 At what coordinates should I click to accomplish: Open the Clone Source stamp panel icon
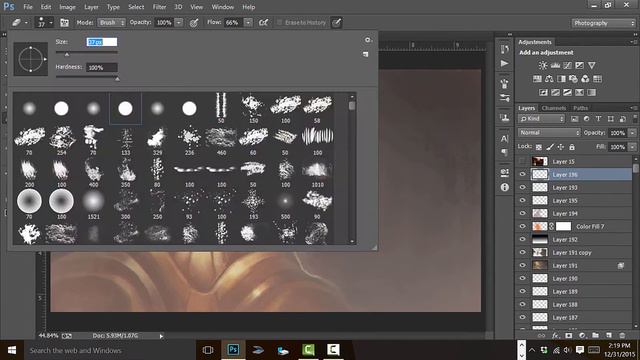tap(504, 118)
